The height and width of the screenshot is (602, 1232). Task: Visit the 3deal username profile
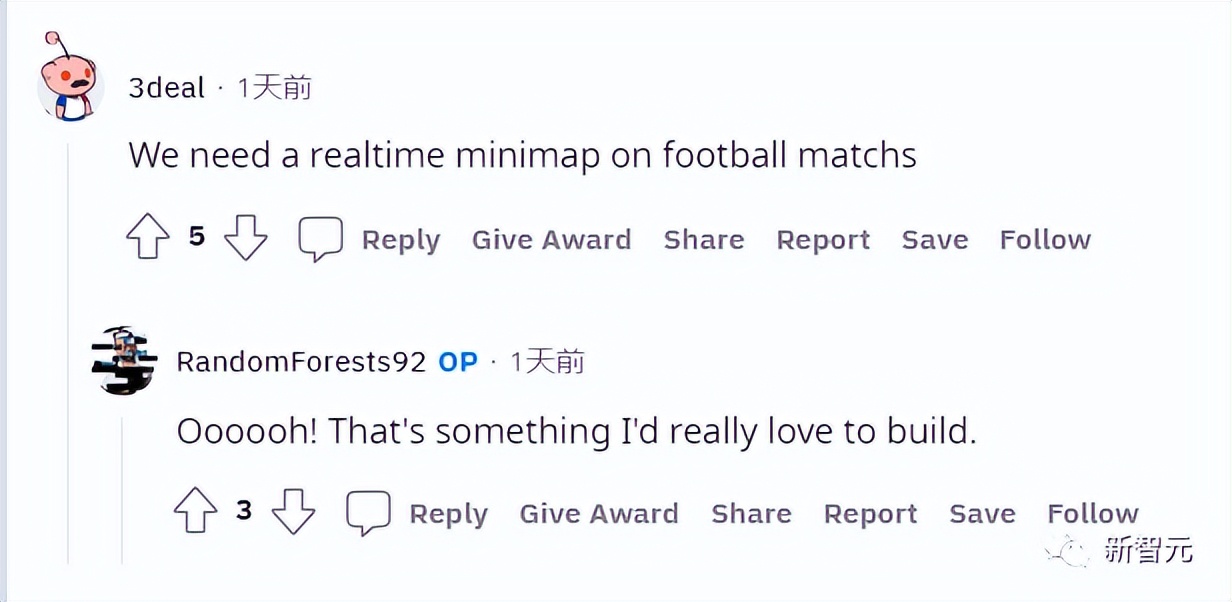point(166,88)
